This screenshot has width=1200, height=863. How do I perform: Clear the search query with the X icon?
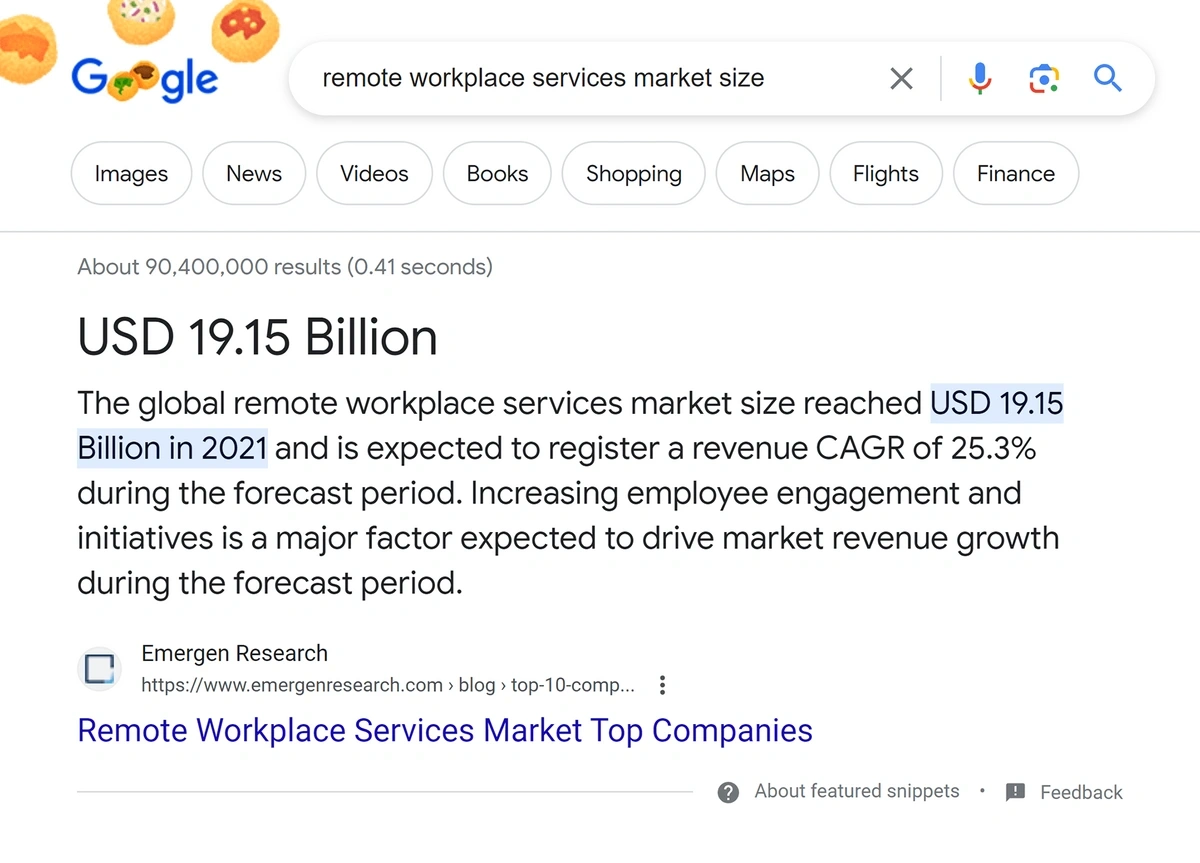(901, 78)
